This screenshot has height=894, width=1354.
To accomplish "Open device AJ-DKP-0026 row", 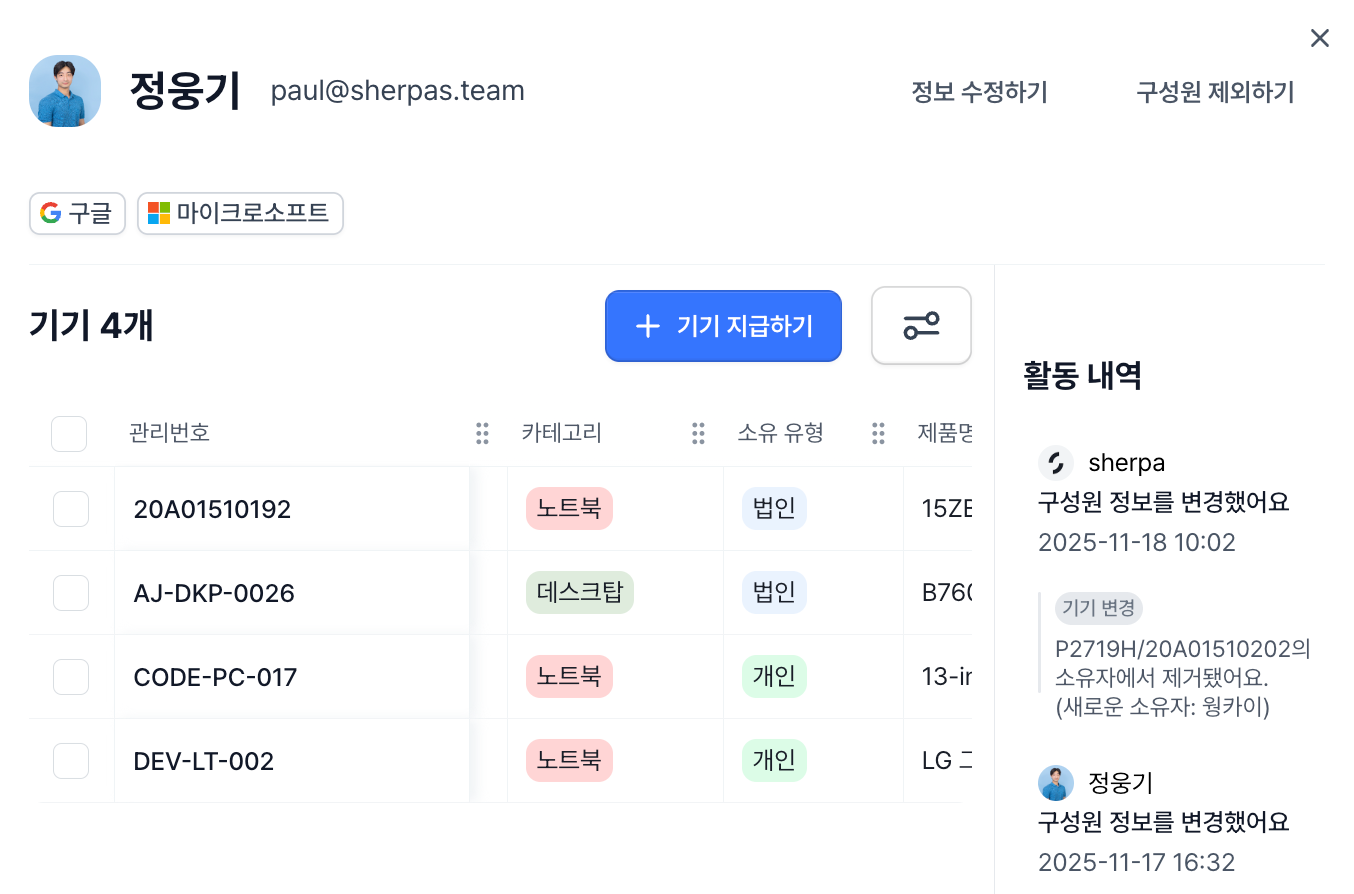I will pos(500,593).
